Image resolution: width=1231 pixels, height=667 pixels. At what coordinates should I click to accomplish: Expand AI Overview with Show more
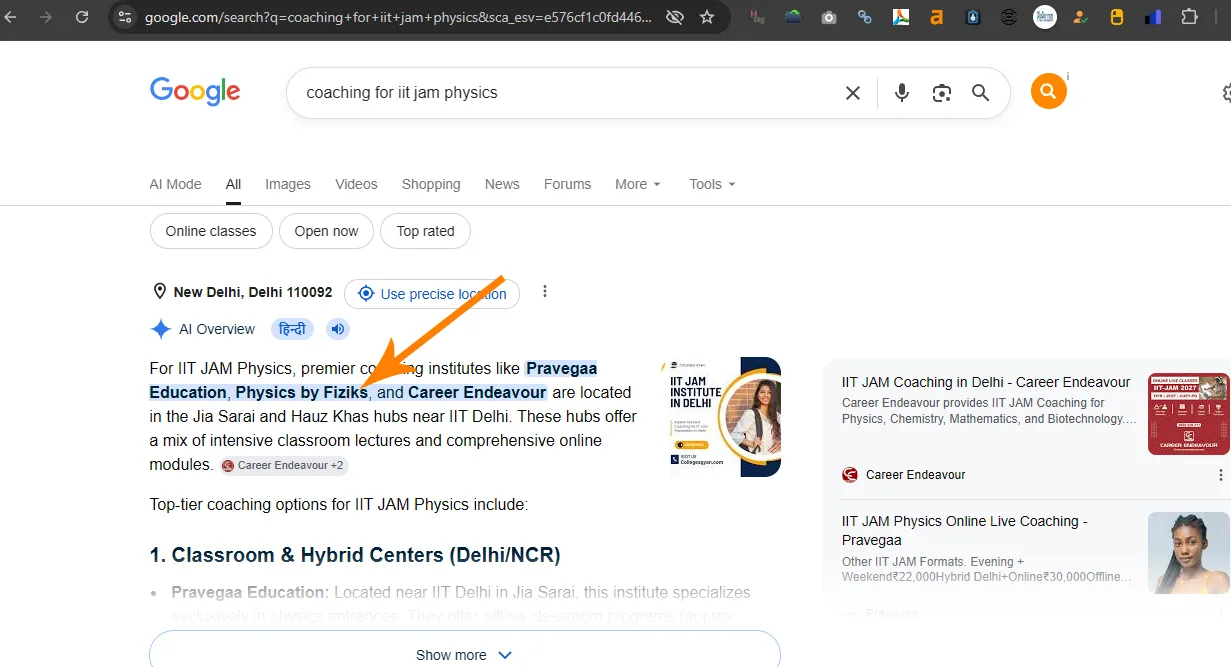coord(464,655)
